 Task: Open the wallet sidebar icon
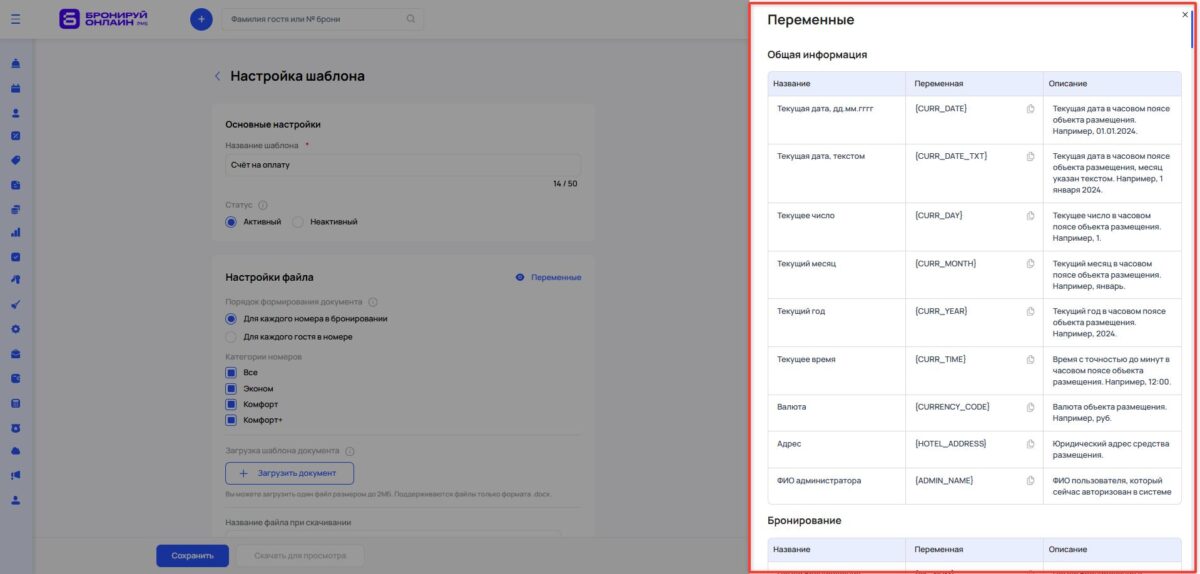16,378
